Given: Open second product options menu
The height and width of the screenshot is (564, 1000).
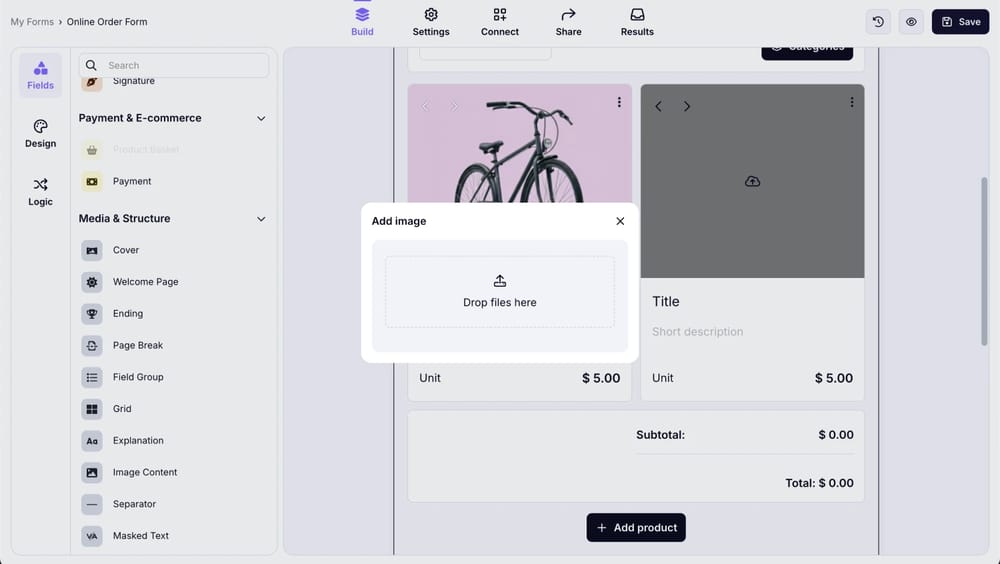Looking at the screenshot, I should click(x=851, y=102).
